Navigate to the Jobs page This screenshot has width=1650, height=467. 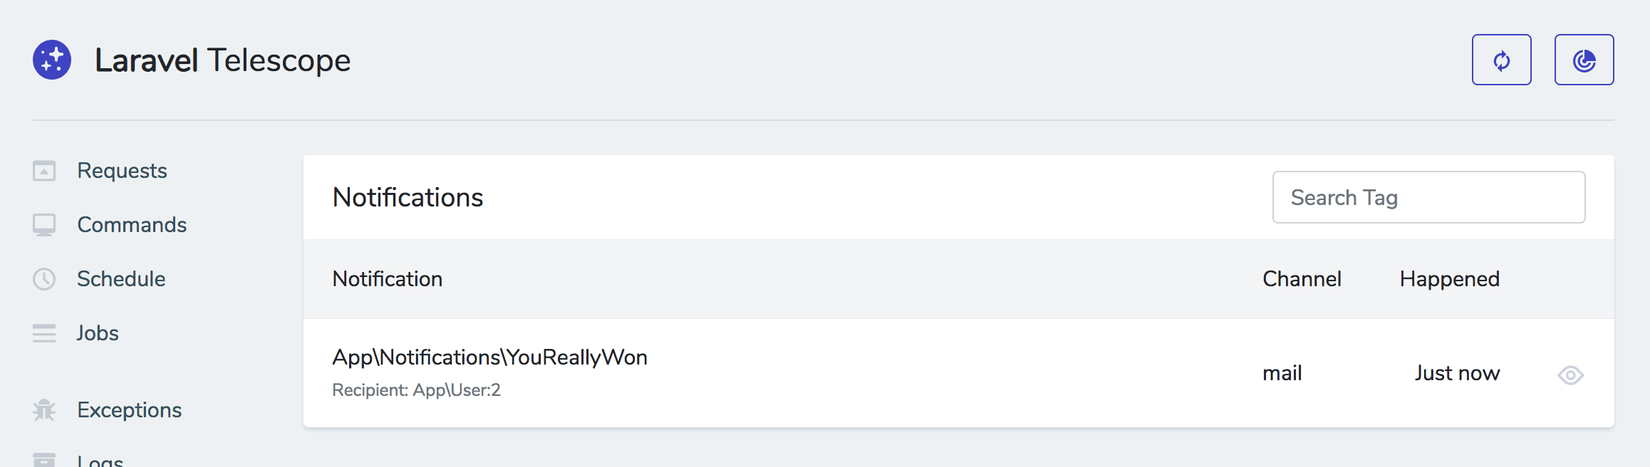coord(98,333)
